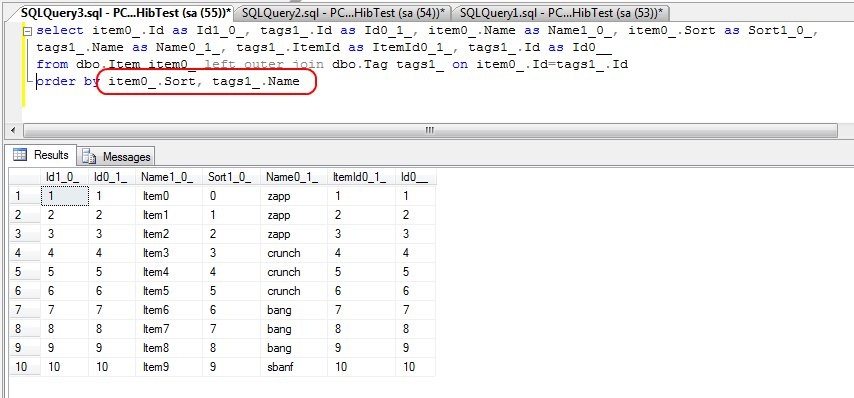Click the Item1 cell

point(168,215)
